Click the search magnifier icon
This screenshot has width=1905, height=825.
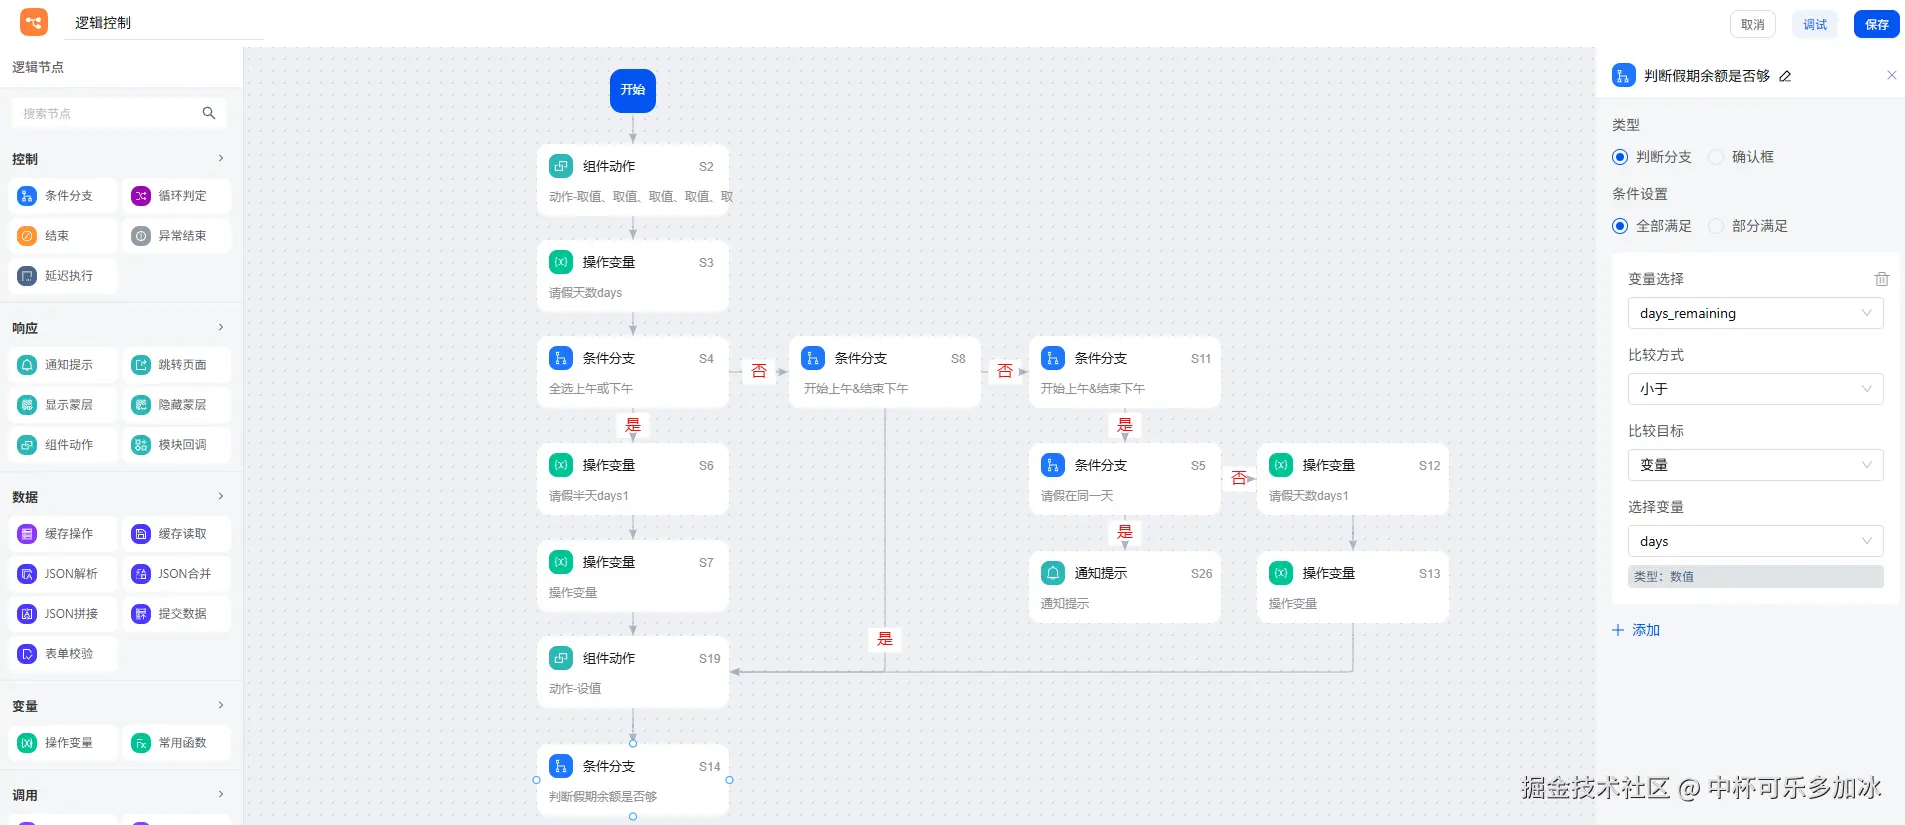coord(209,113)
